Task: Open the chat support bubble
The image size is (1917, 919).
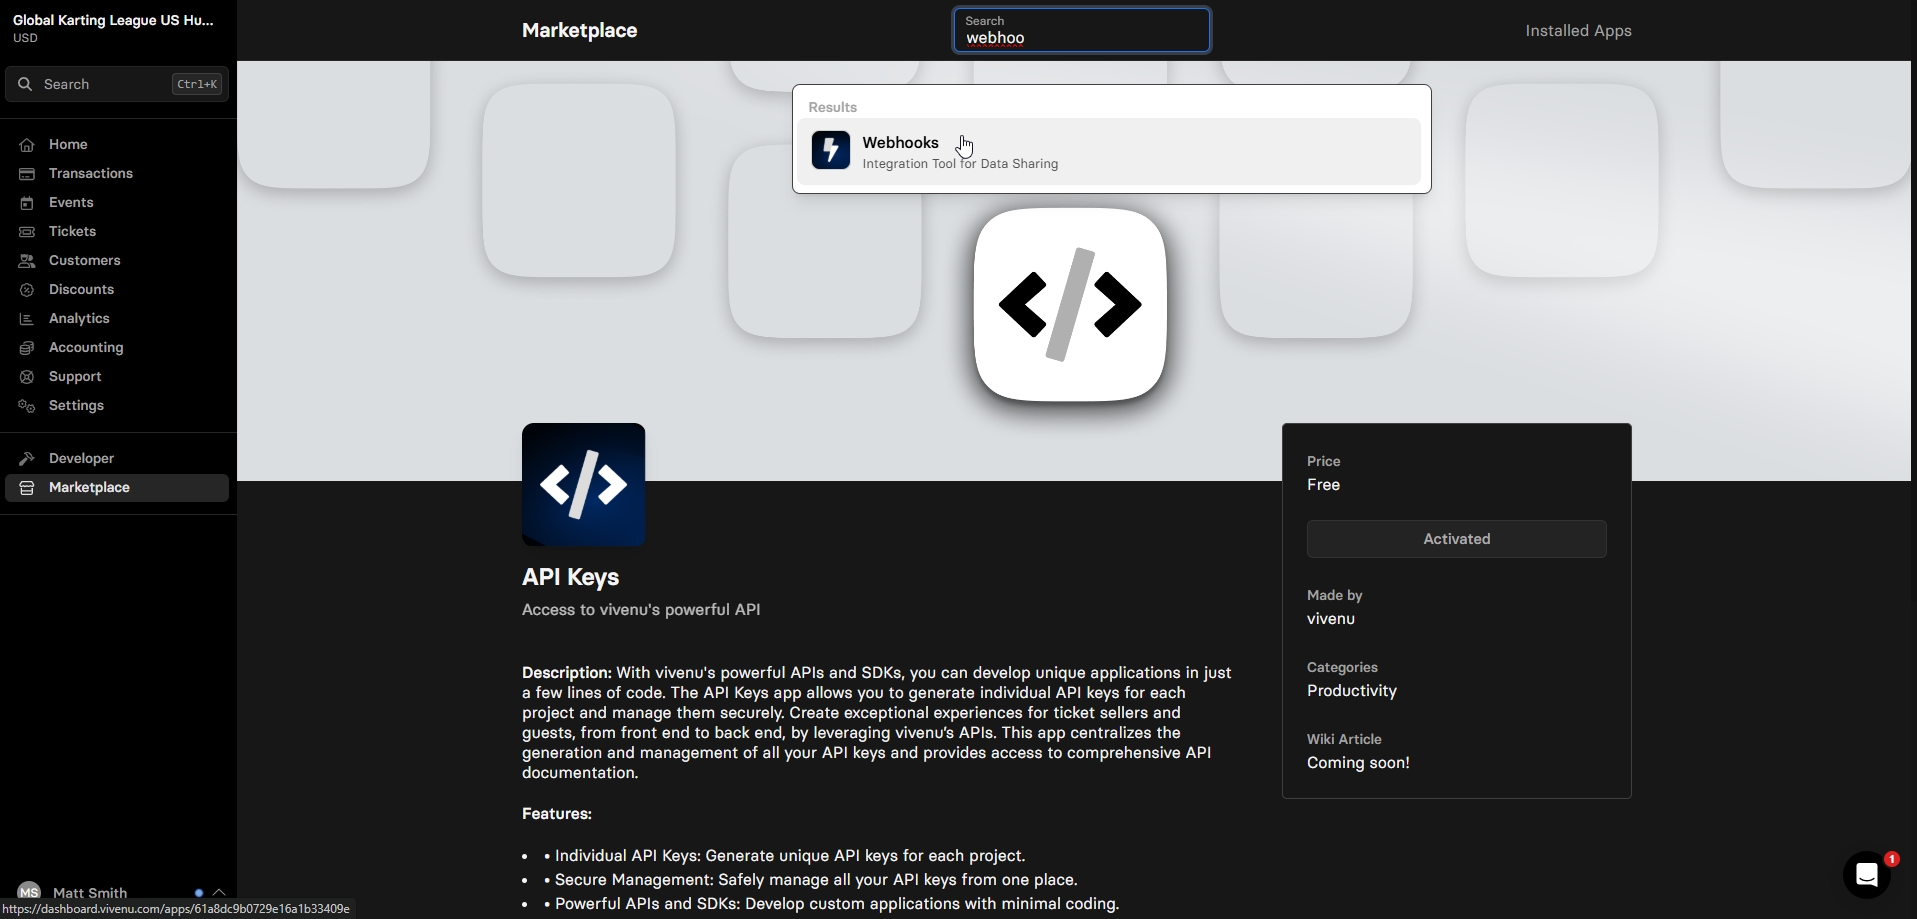Action: coord(1866,875)
